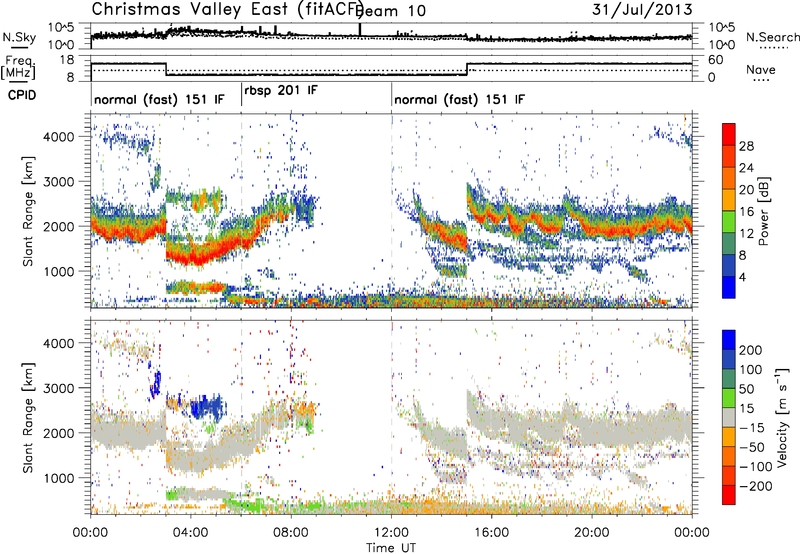The height and width of the screenshot is (554, 800).
Task: Click the red bottom of the velocity colorbar
Action: pyautogui.click(x=729, y=495)
